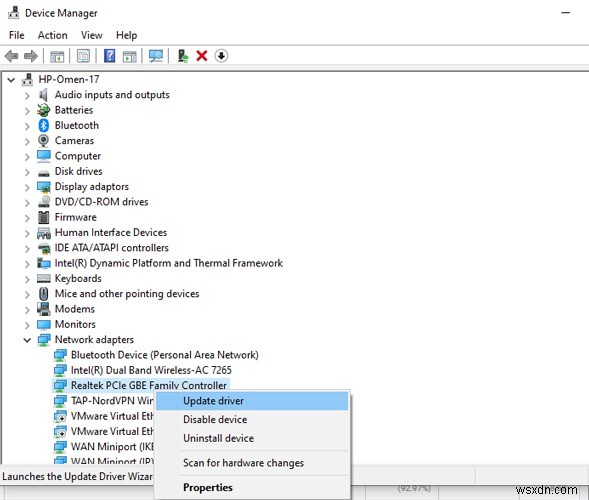This screenshot has width=589, height=500.
Task: Expand the Firmware category
Action: coord(27,218)
